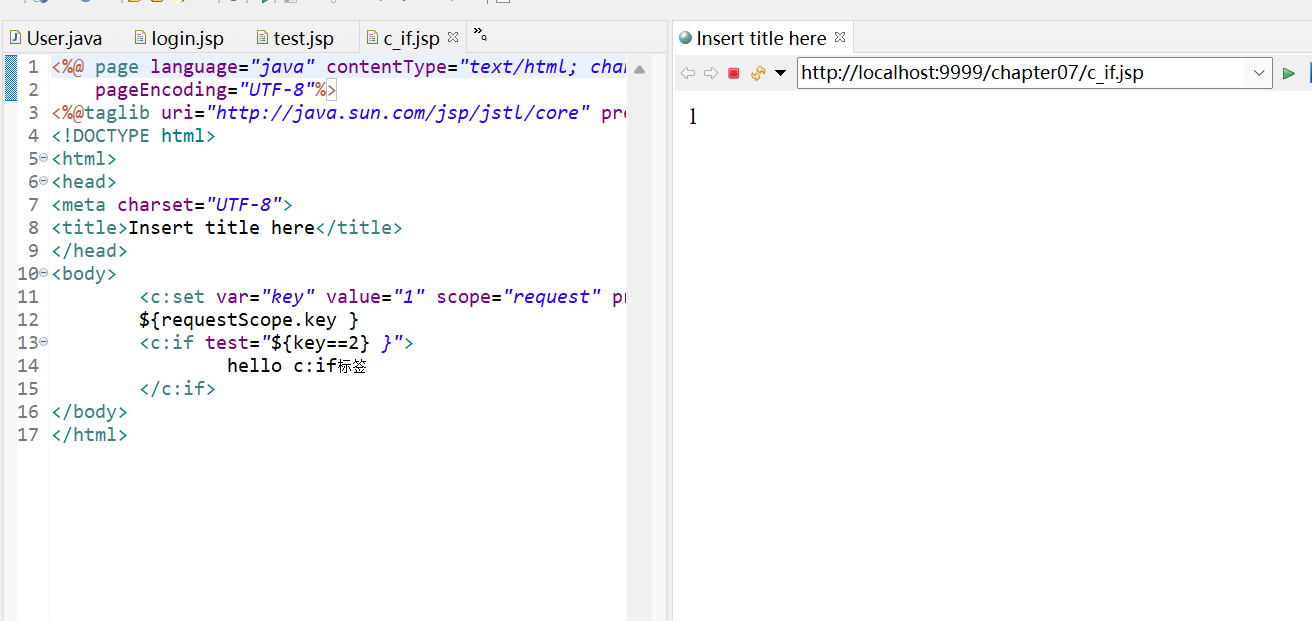Click the hello c:if text line
Screen dimensions: 1312x621
(x=297, y=365)
